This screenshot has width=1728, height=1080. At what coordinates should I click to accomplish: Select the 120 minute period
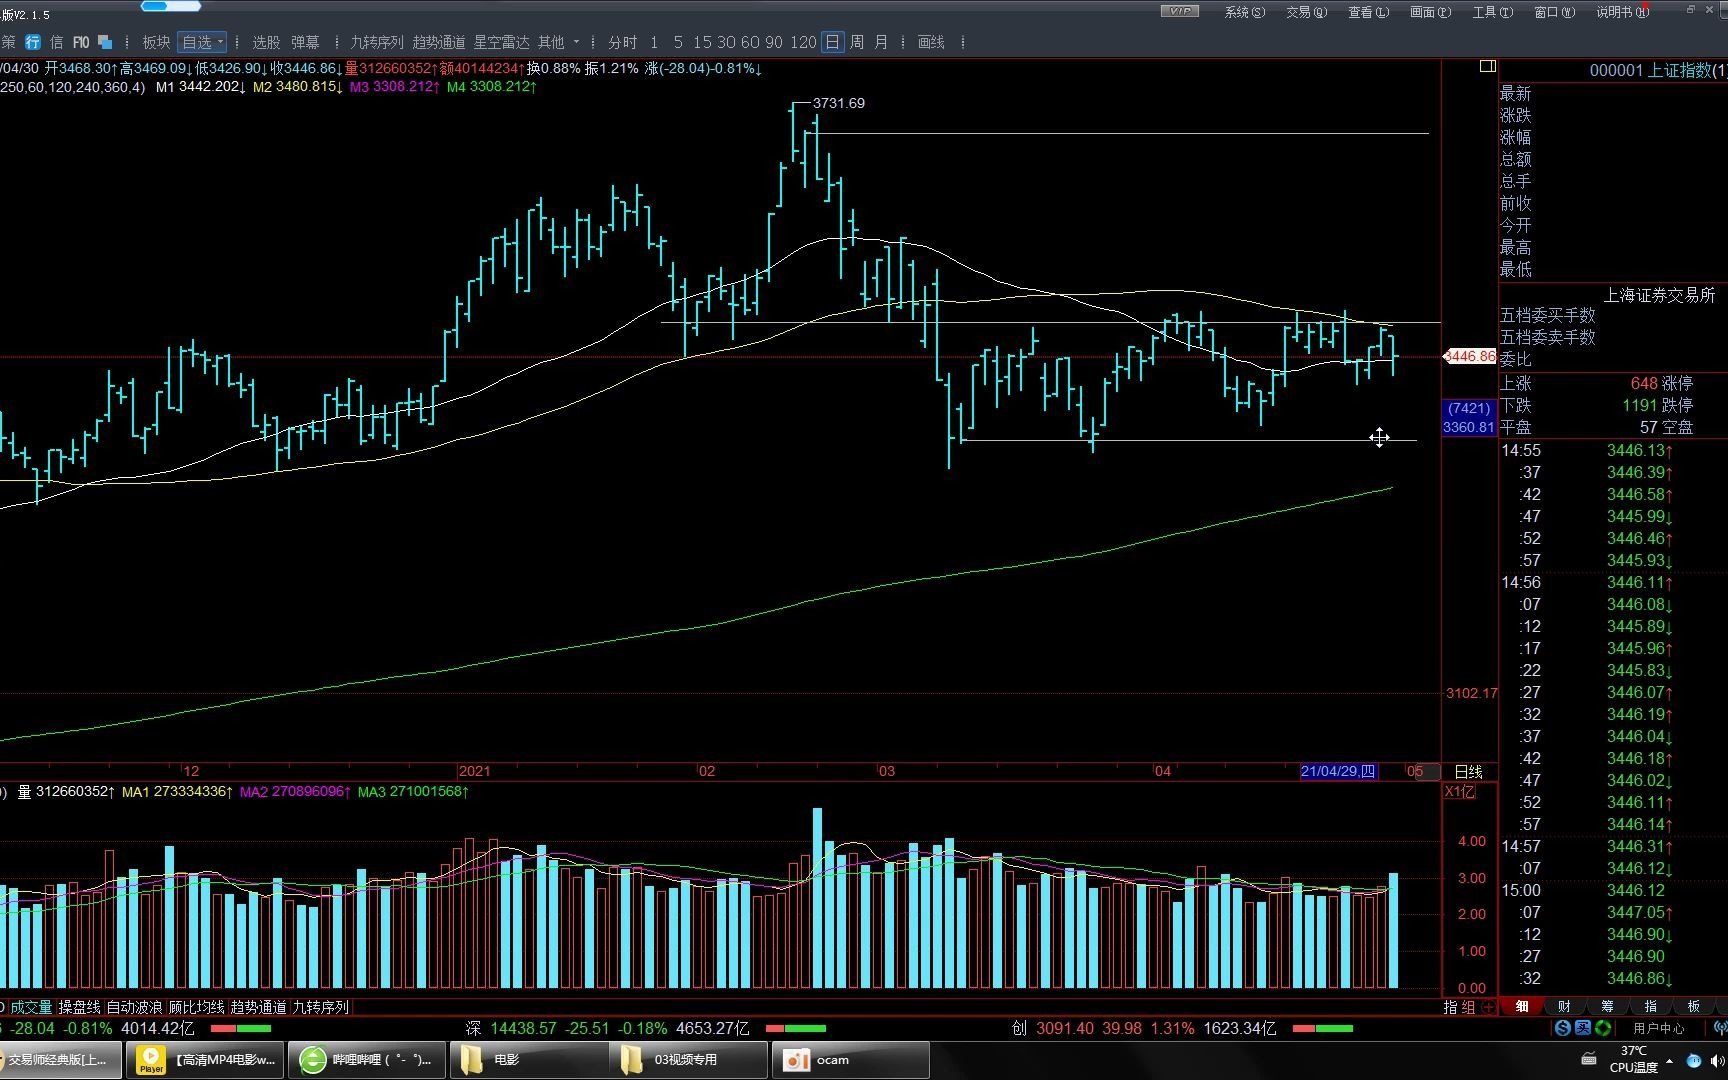click(803, 42)
